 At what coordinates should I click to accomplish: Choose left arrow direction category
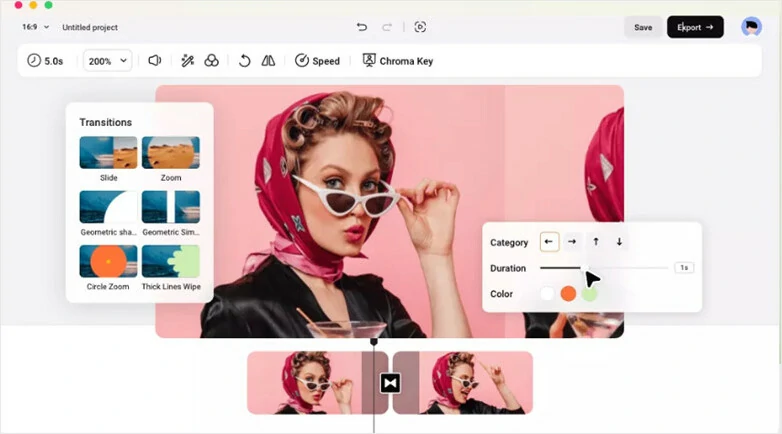click(549, 242)
